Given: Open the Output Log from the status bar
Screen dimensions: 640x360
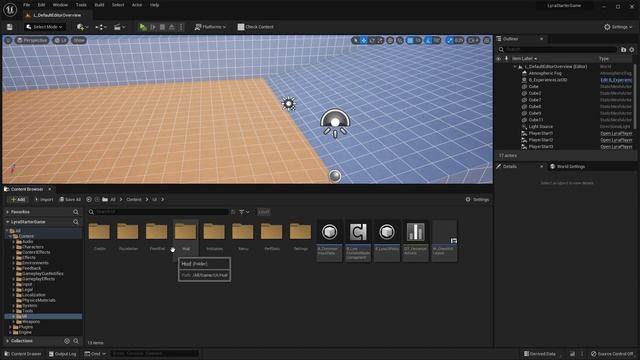Looking at the screenshot, I should click(x=62, y=354).
